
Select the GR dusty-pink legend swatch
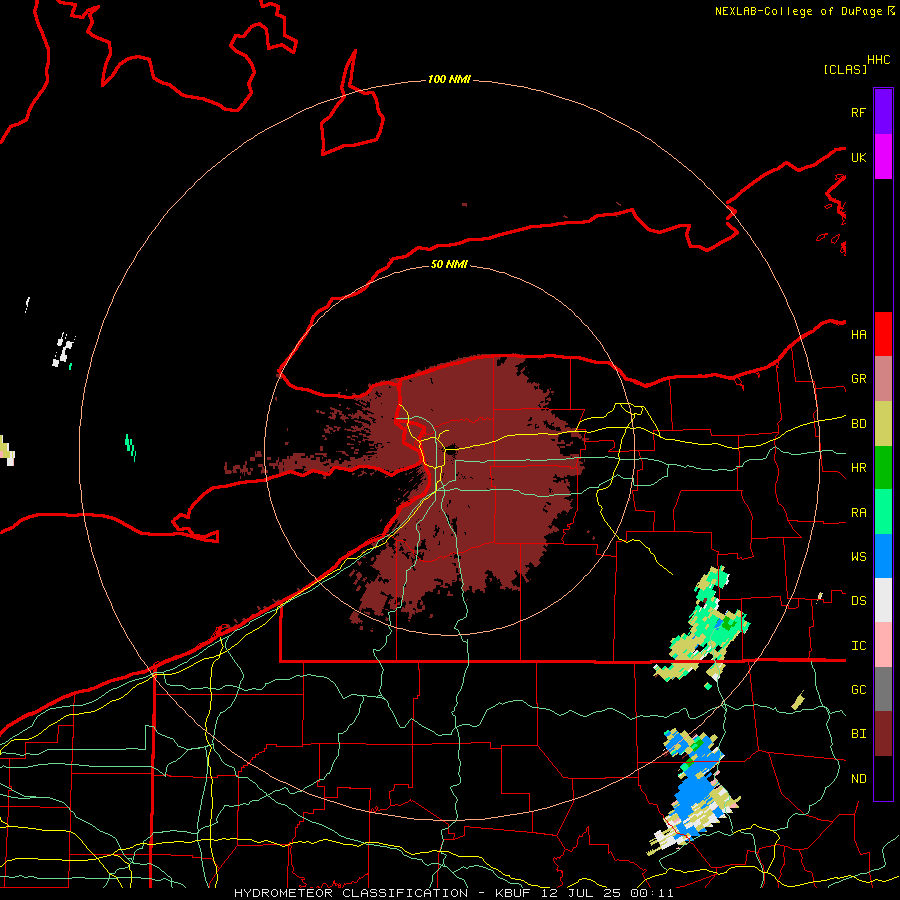click(883, 379)
